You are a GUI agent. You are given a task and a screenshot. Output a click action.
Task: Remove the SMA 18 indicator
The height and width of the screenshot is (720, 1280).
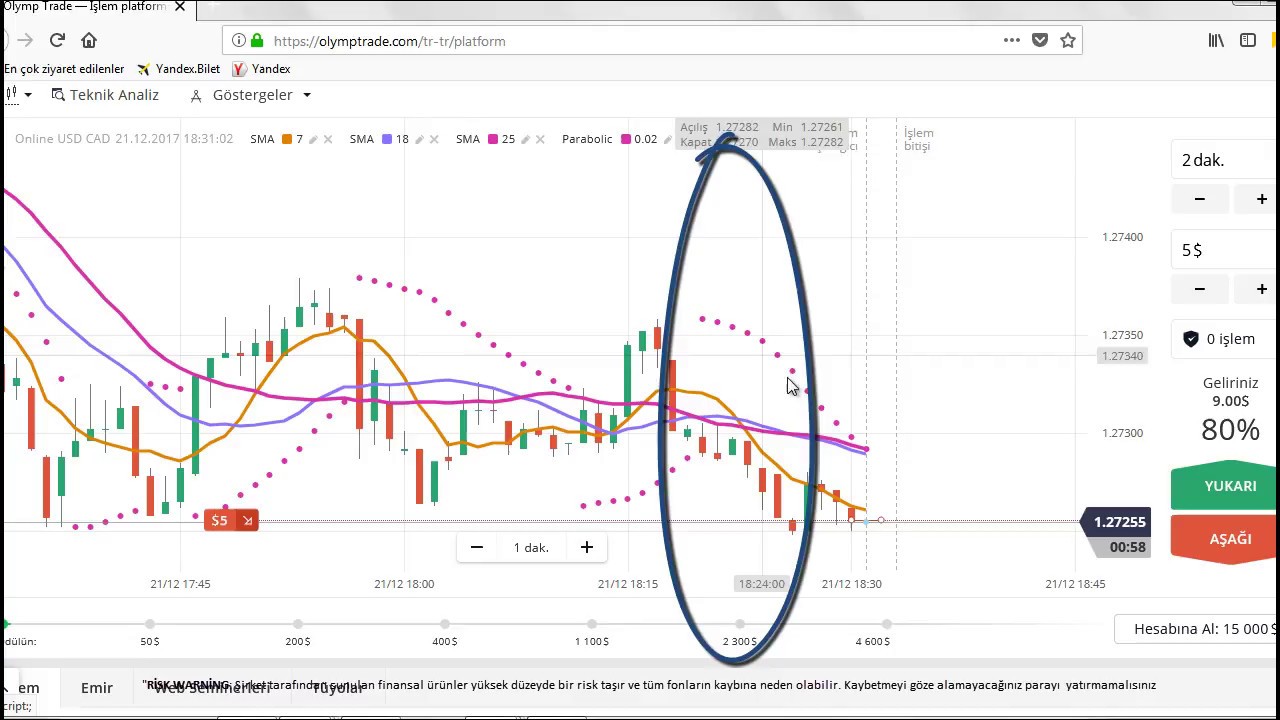[434, 139]
